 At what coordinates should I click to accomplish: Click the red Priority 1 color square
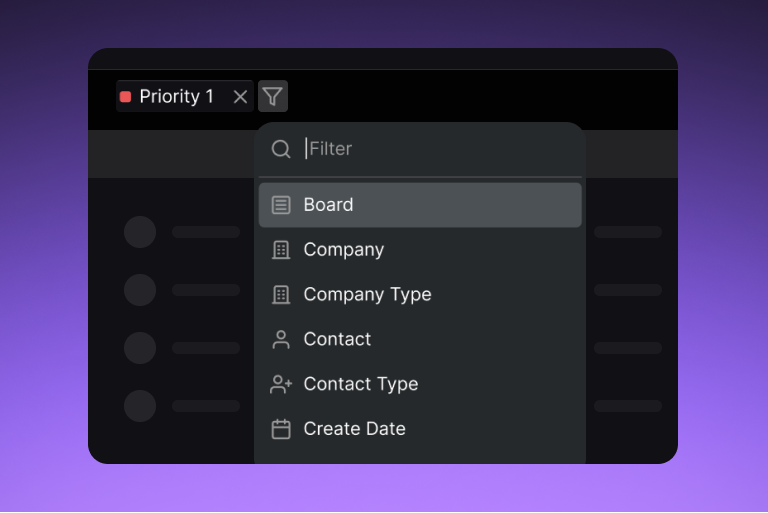(126, 97)
